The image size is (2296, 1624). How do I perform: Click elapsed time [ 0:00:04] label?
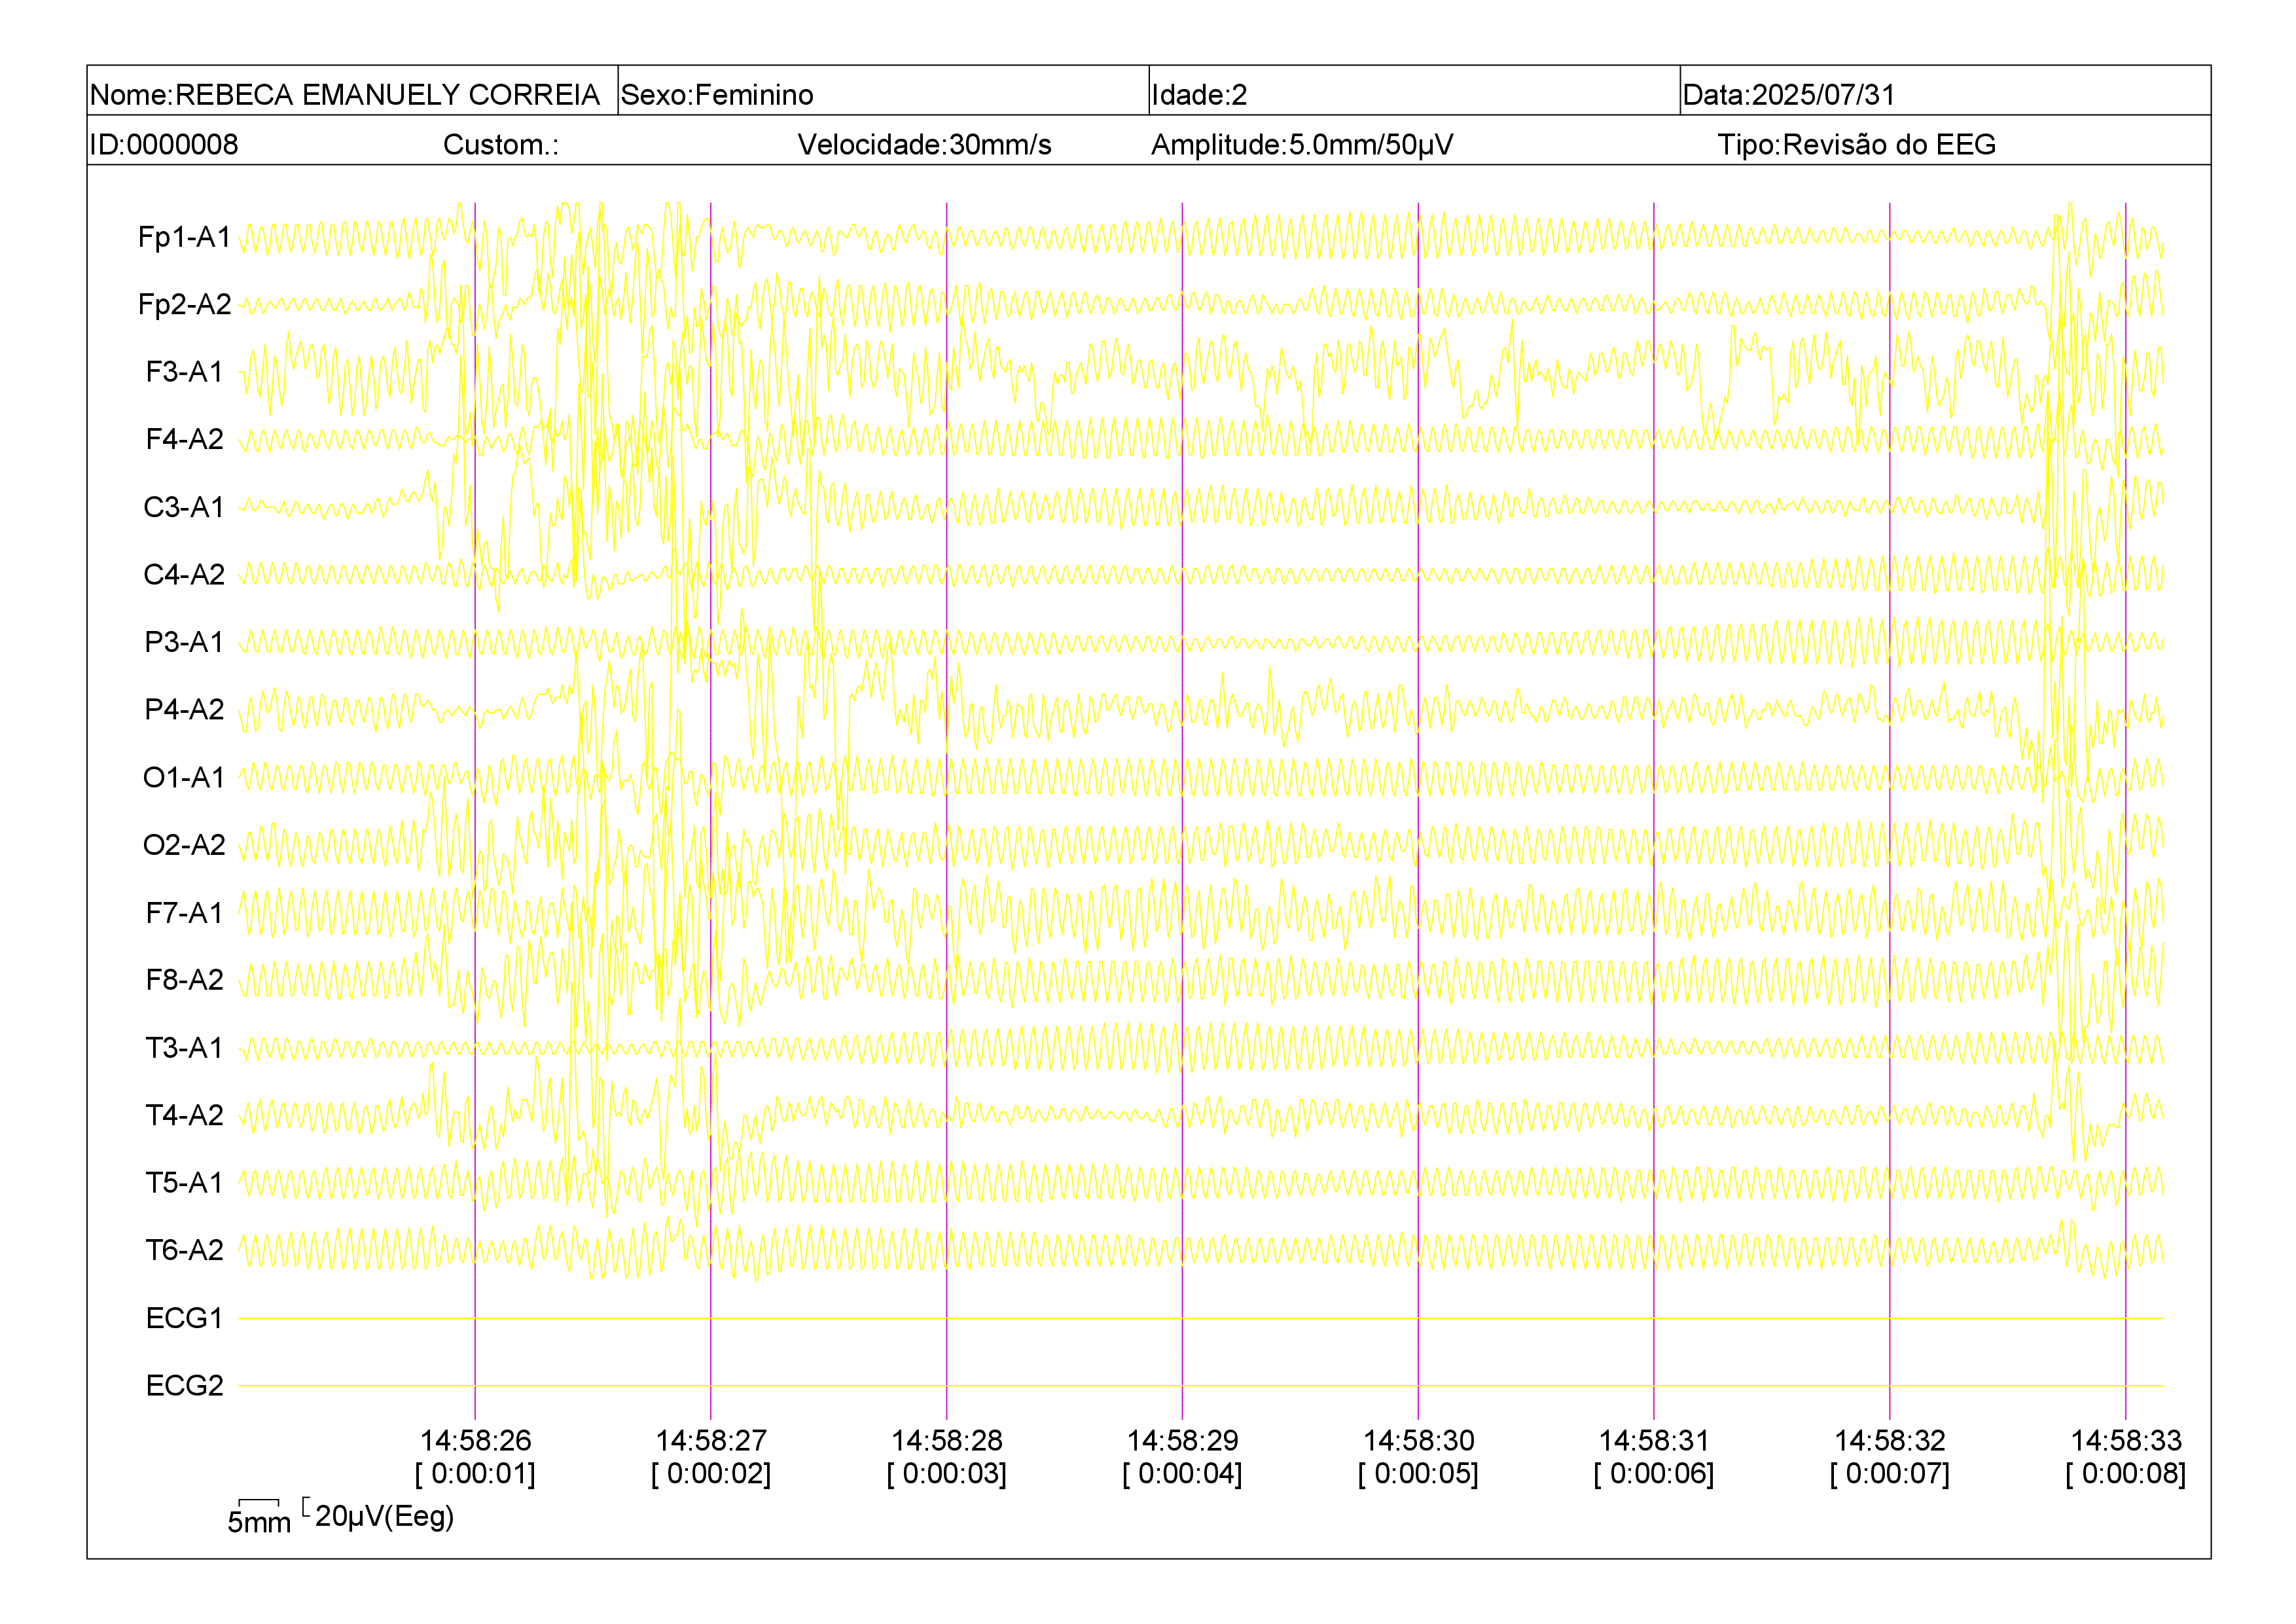(x=1183, y=1474)
